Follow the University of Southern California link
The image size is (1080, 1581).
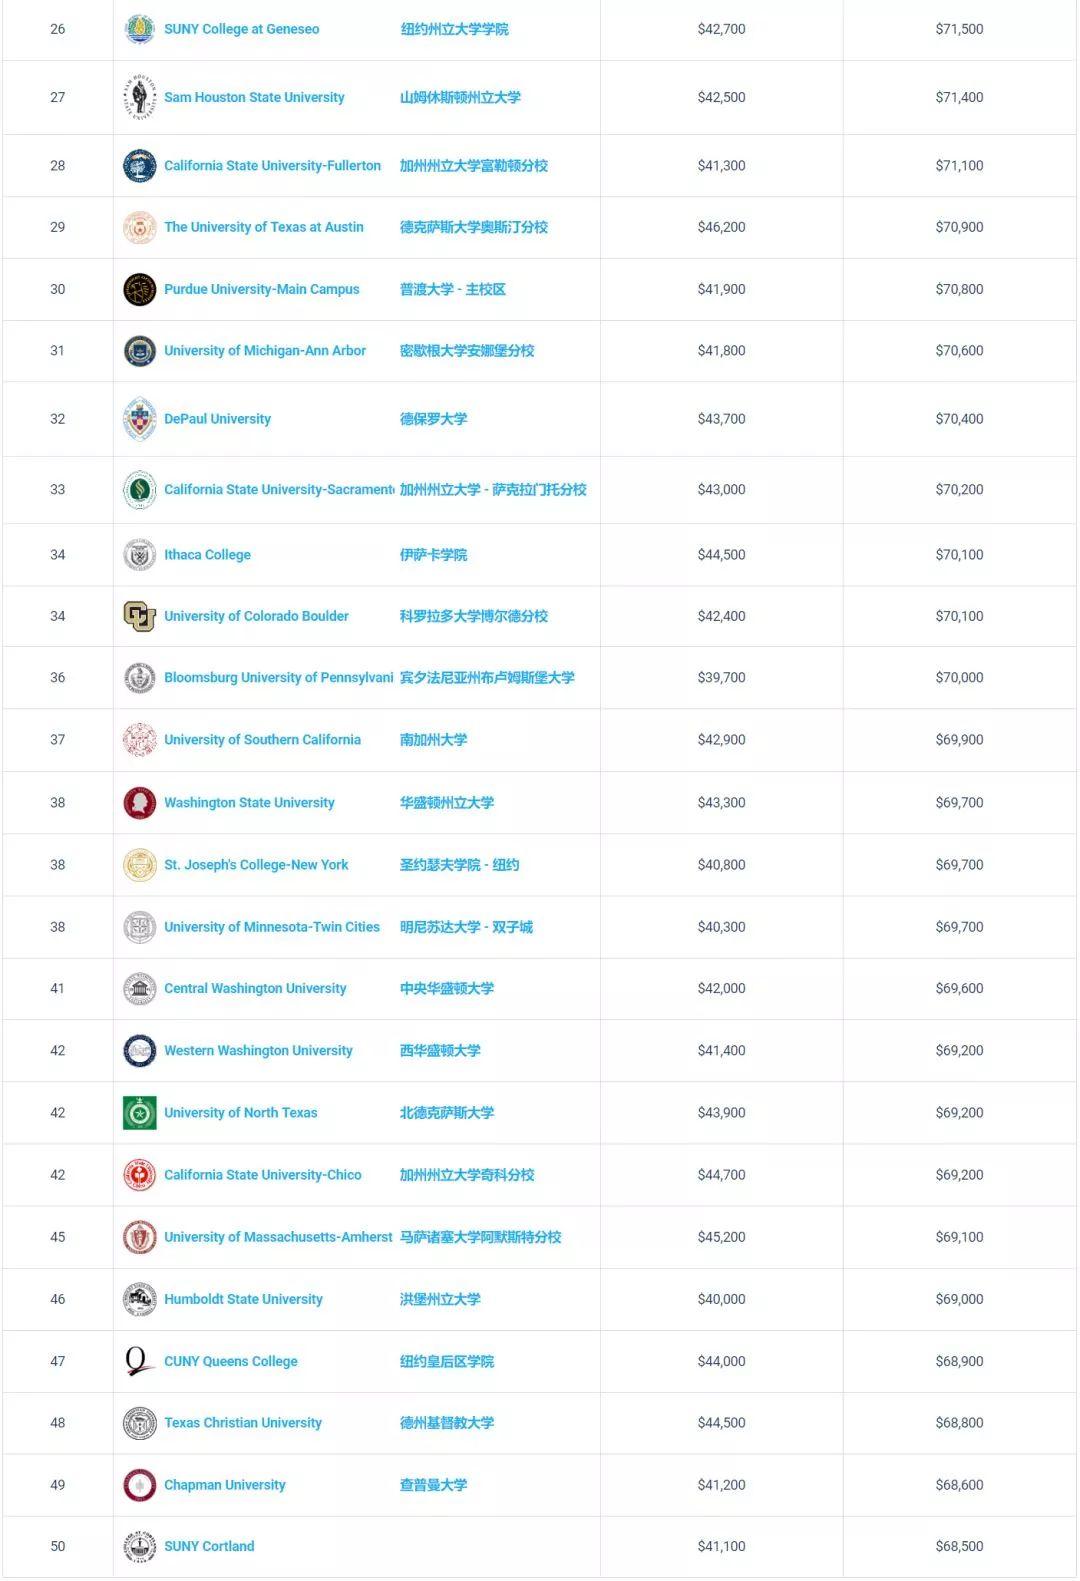coord(262,740)
